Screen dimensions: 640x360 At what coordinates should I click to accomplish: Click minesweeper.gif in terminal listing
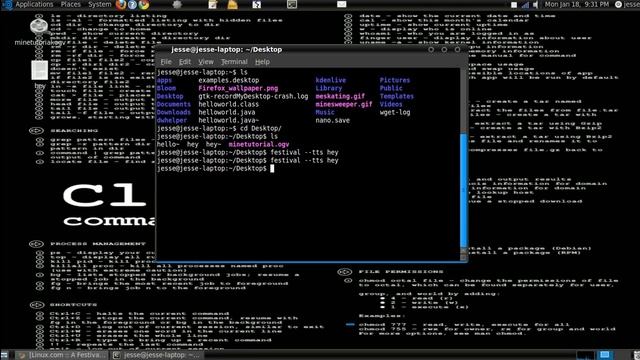click(344, 104)
